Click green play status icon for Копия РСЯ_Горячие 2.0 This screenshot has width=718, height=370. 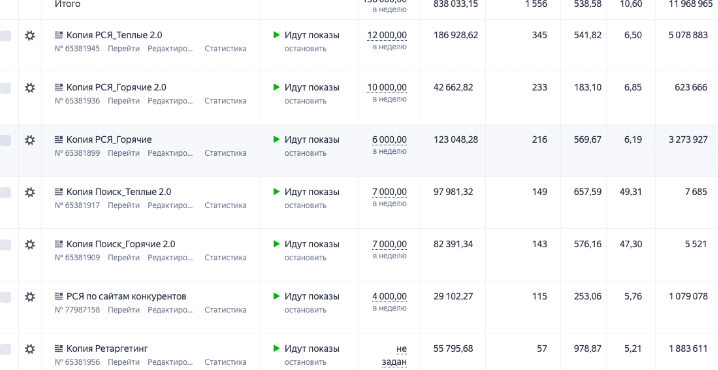pyautogui.click(x=276, y=87)
